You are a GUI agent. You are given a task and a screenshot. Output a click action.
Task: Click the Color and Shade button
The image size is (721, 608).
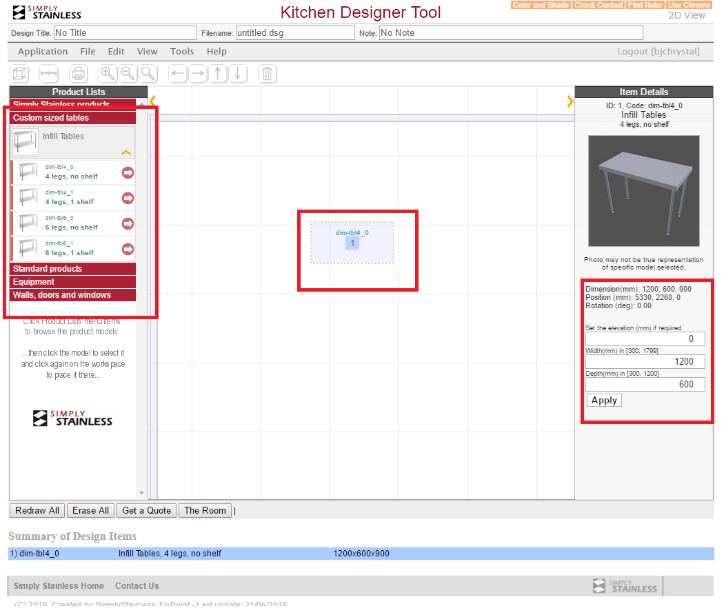[x=541, y=5]
